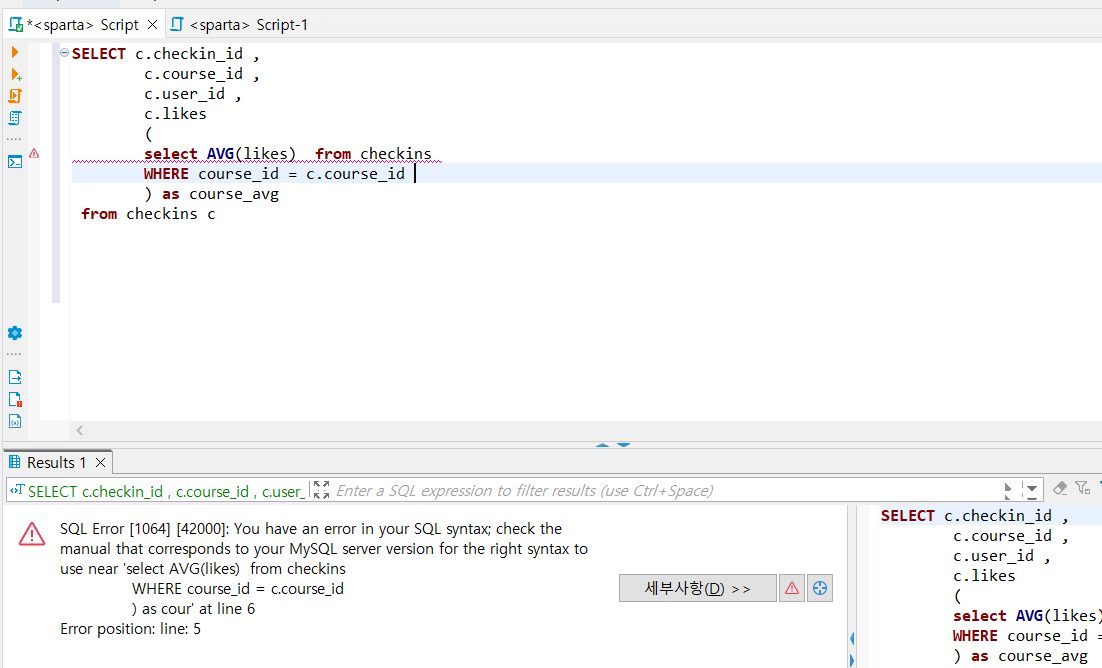Image resolution: width=1102 pixels, height=668 pixels.
Task: Clear filters using the eraser icon
Action: point(1060,488)
